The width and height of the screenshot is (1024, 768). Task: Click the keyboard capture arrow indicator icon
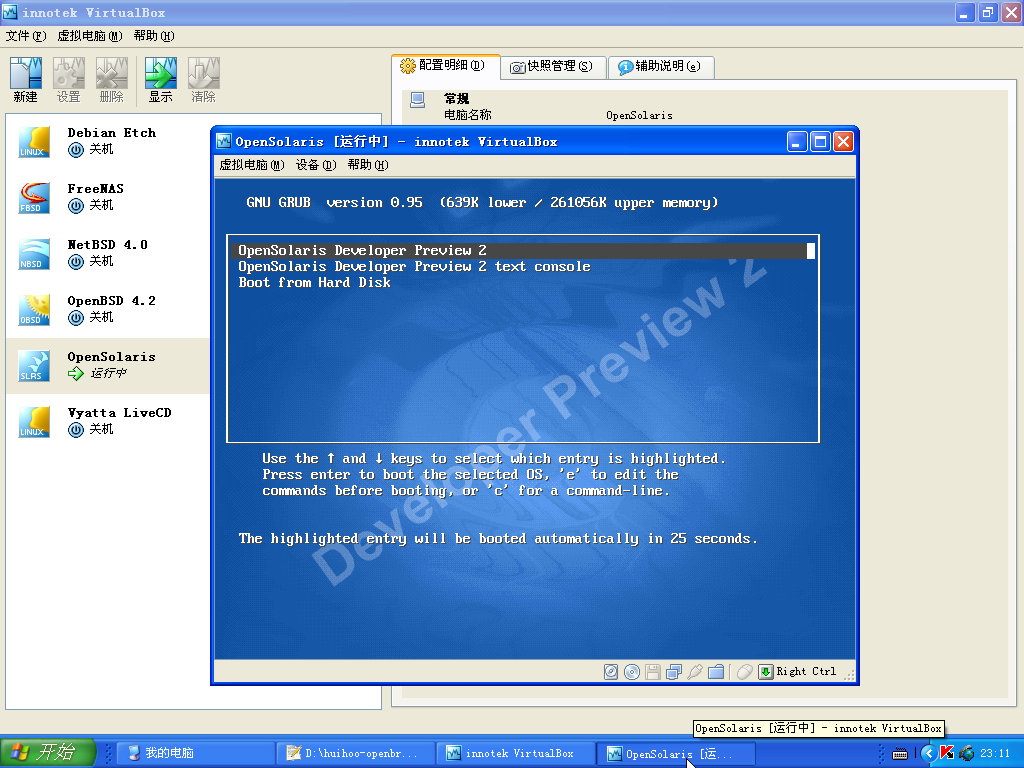pos(766,672)
